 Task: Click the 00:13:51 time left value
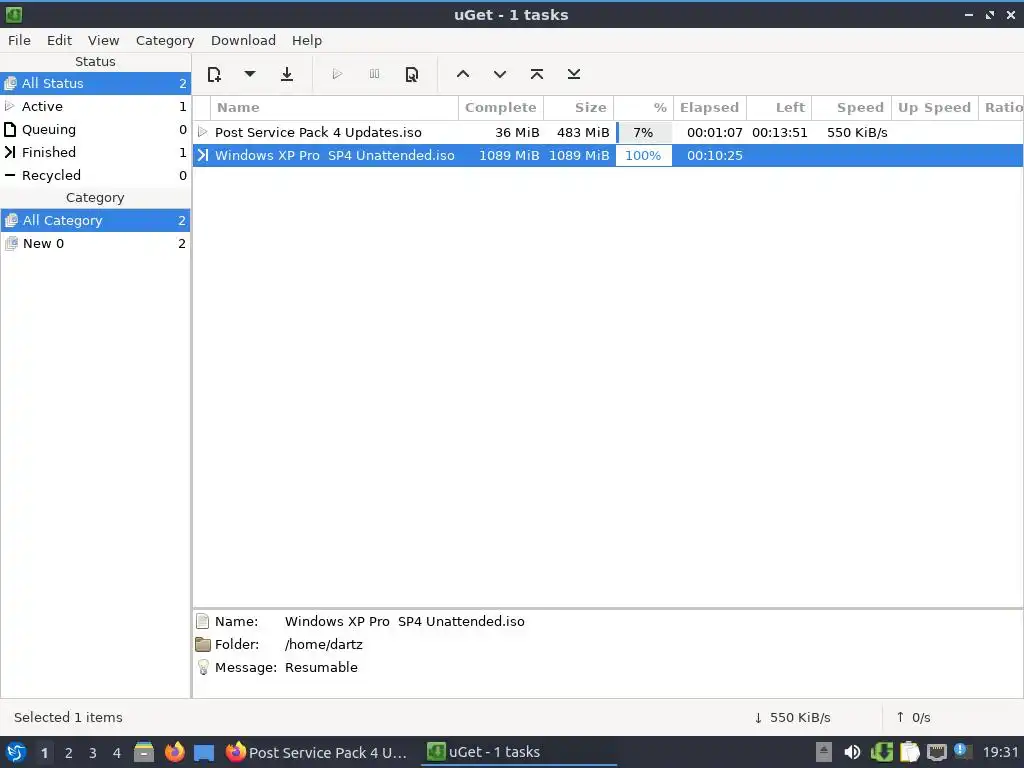click(x=780, y=133)
